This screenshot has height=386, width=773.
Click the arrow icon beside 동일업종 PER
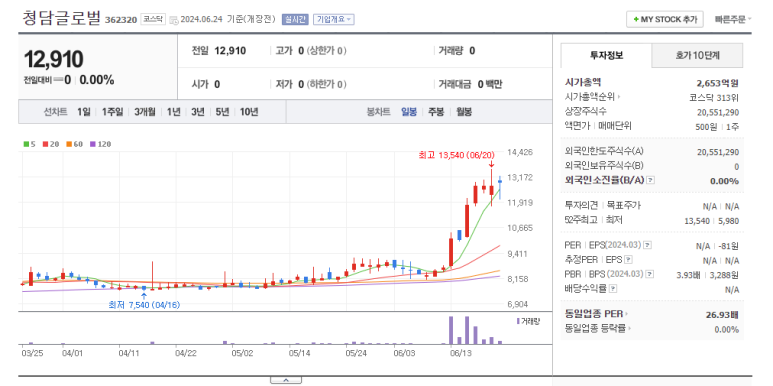[627, 314]
